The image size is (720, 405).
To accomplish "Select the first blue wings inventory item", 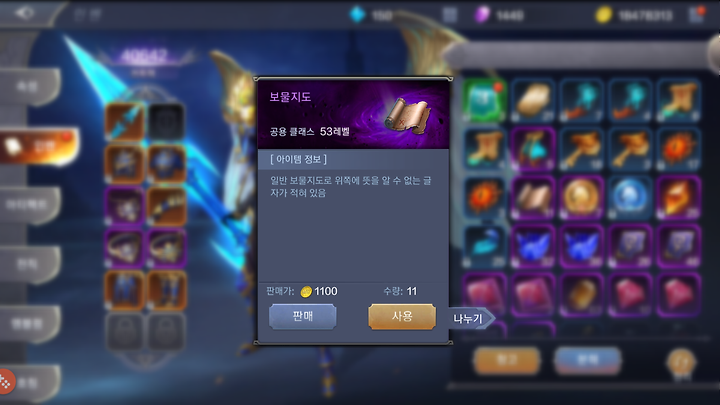I will pyautogui.click(x=533, y=246).
